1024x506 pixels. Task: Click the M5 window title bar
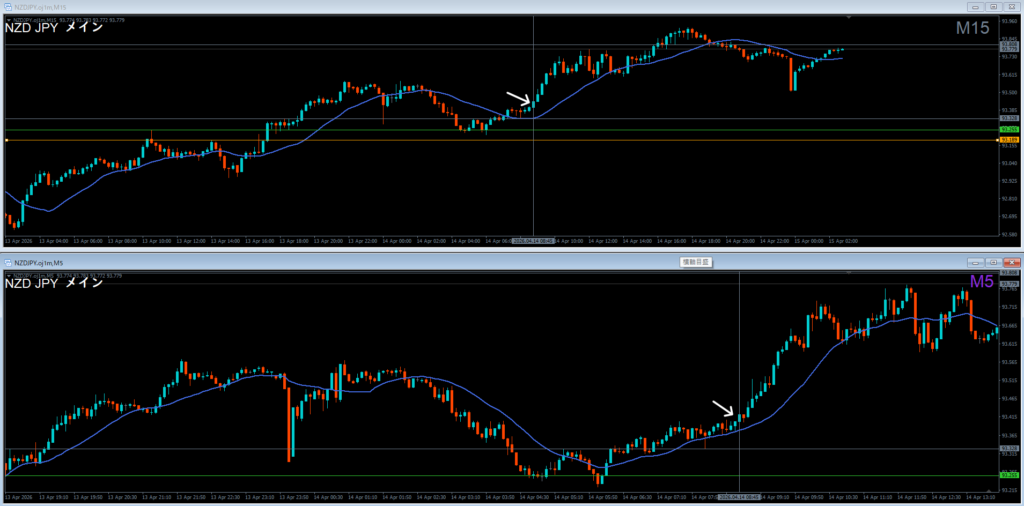pyautogui.click(x=400, y=261)
